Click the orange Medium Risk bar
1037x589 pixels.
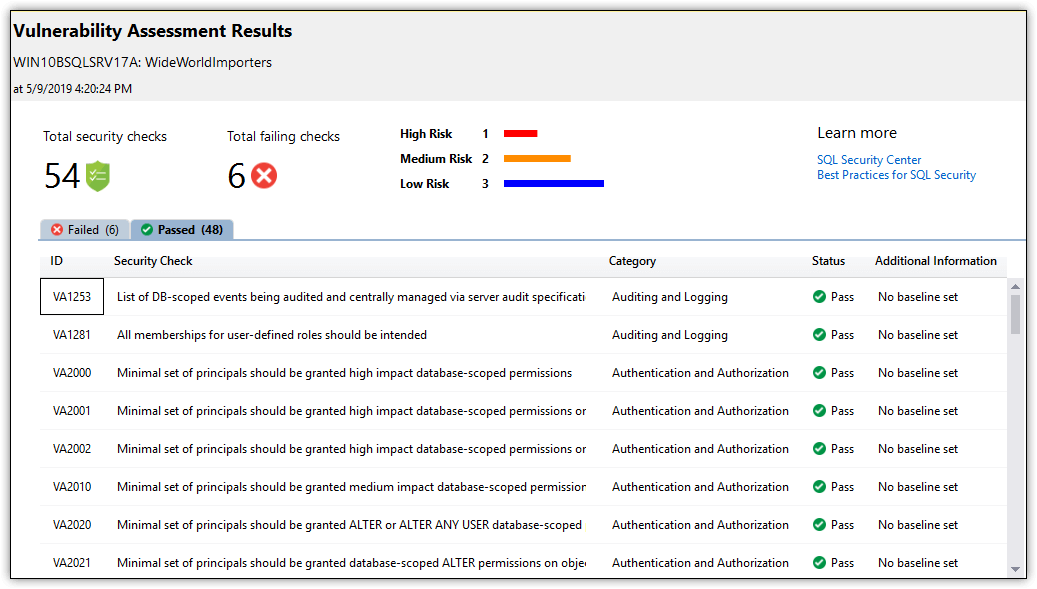tap(537, 159)
